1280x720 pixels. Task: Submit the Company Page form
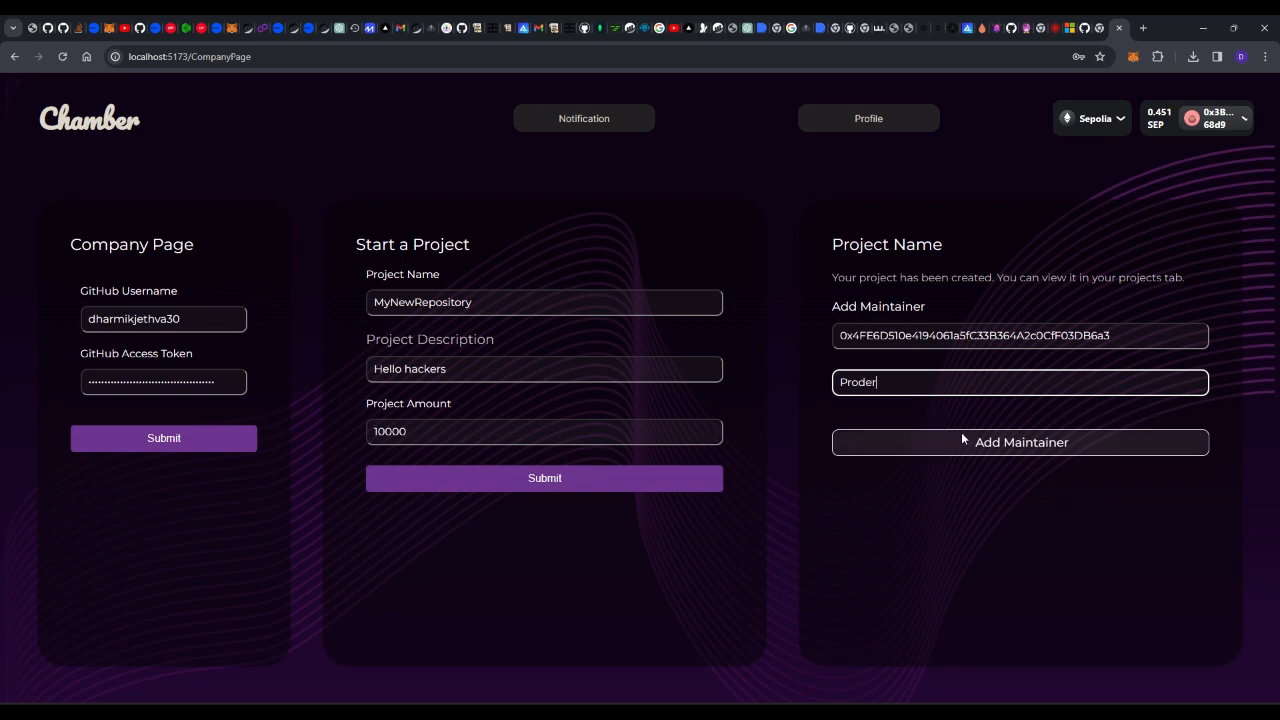pyautogui.click(x=164, y=438)
